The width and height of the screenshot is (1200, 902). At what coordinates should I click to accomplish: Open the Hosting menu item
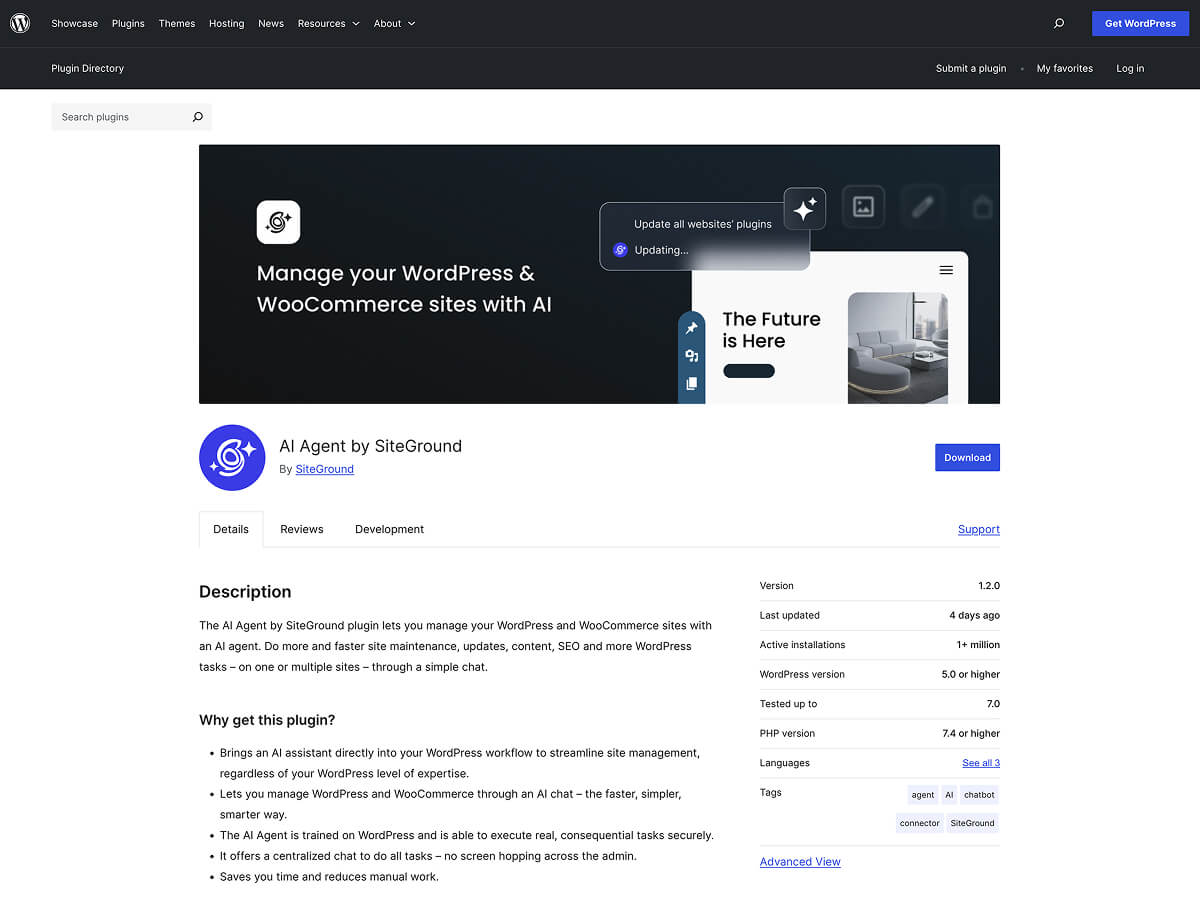(226, 23)
